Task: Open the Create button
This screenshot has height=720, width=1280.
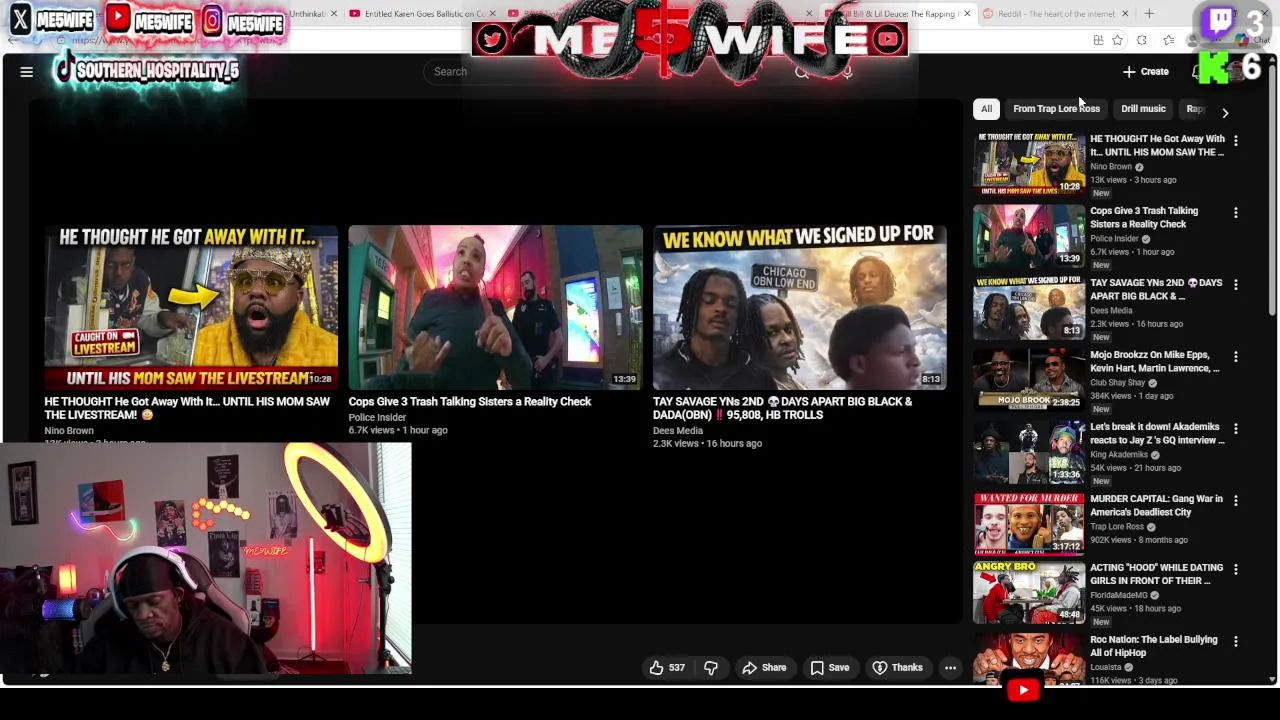Action: click(x=1146, y=72)
